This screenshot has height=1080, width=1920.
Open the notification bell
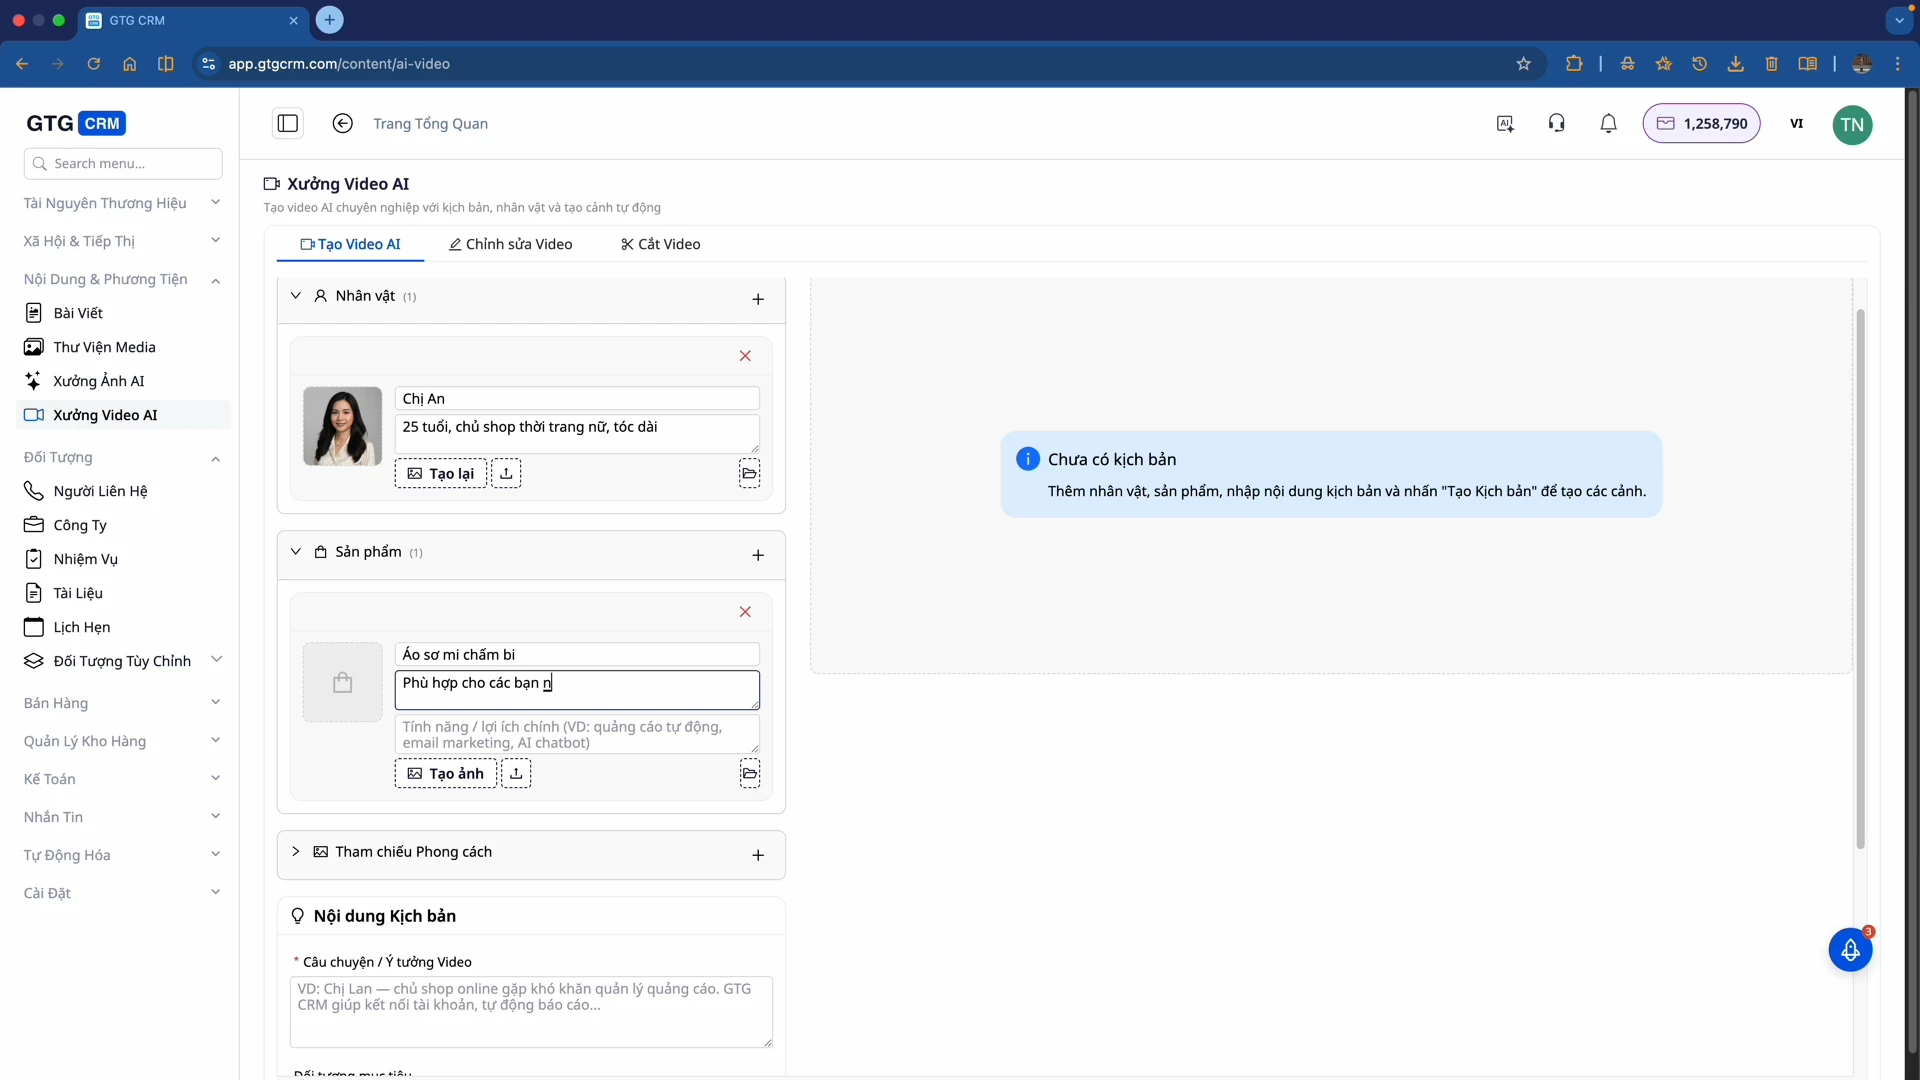(x=1608, y=123)
